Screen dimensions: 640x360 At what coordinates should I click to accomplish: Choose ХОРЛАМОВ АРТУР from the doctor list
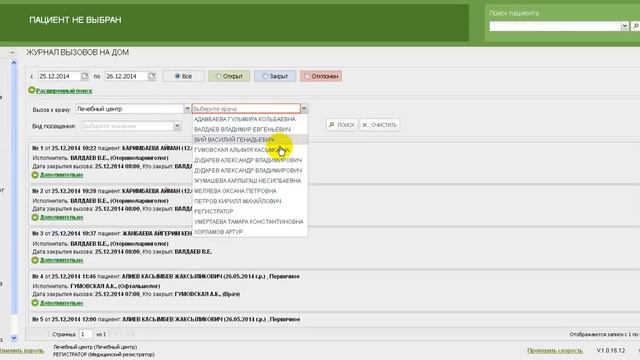click(x=250, y=232)
